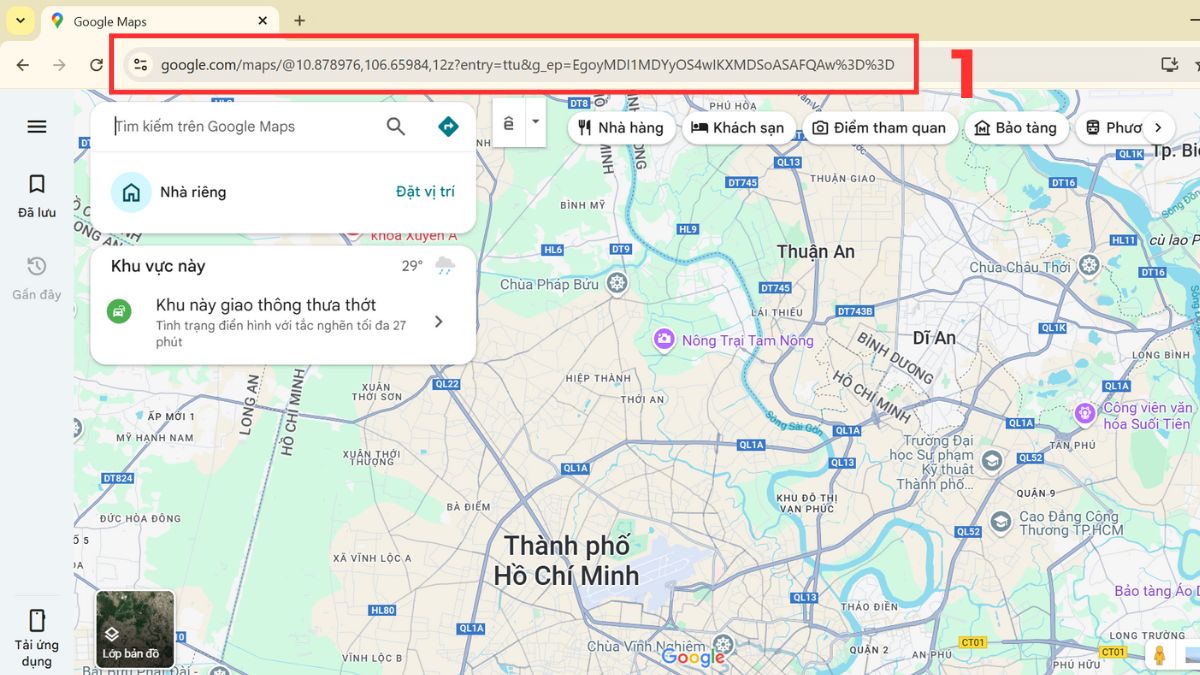Screen dimensions: 1200x675
Task: Open the Gần đây recent history
Action: pyautogui.click(x=37, y=278)
